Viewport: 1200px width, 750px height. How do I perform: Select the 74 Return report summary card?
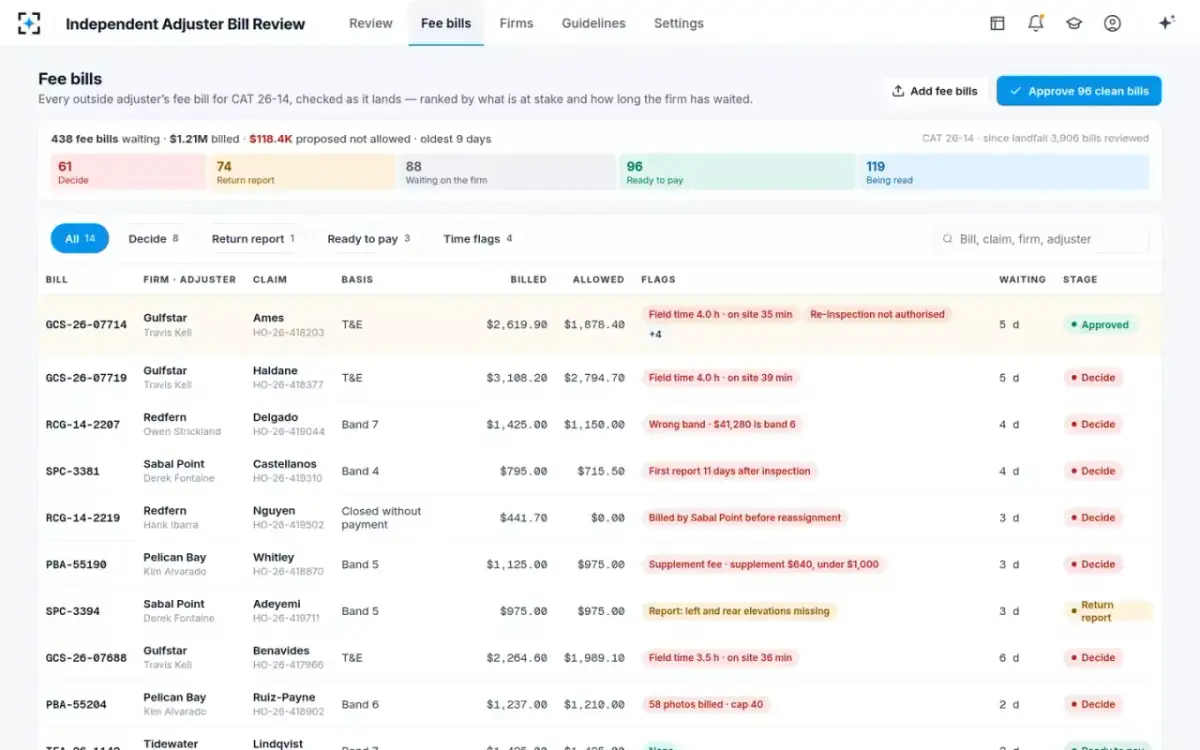pyautogui.click(x=301, y=172)
